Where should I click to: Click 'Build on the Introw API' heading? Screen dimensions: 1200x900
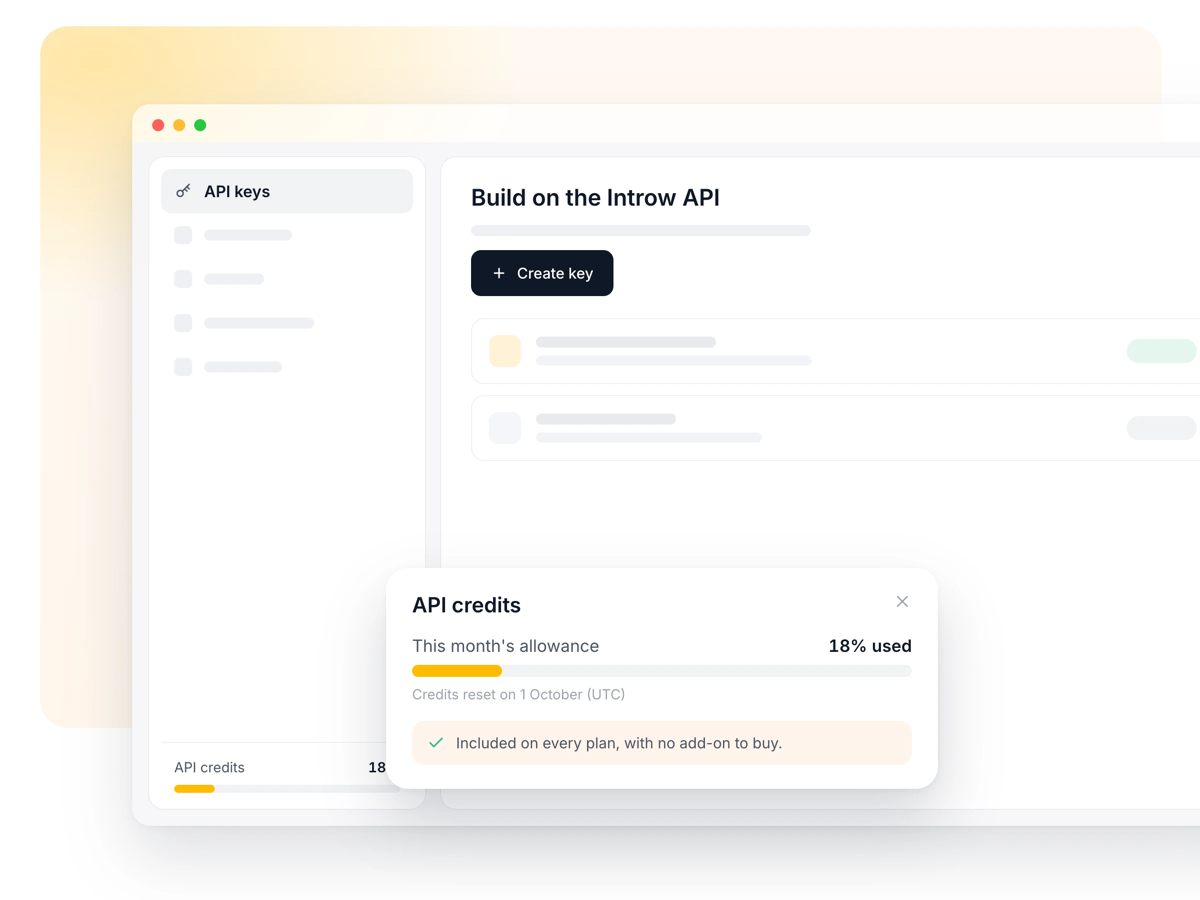596,198
